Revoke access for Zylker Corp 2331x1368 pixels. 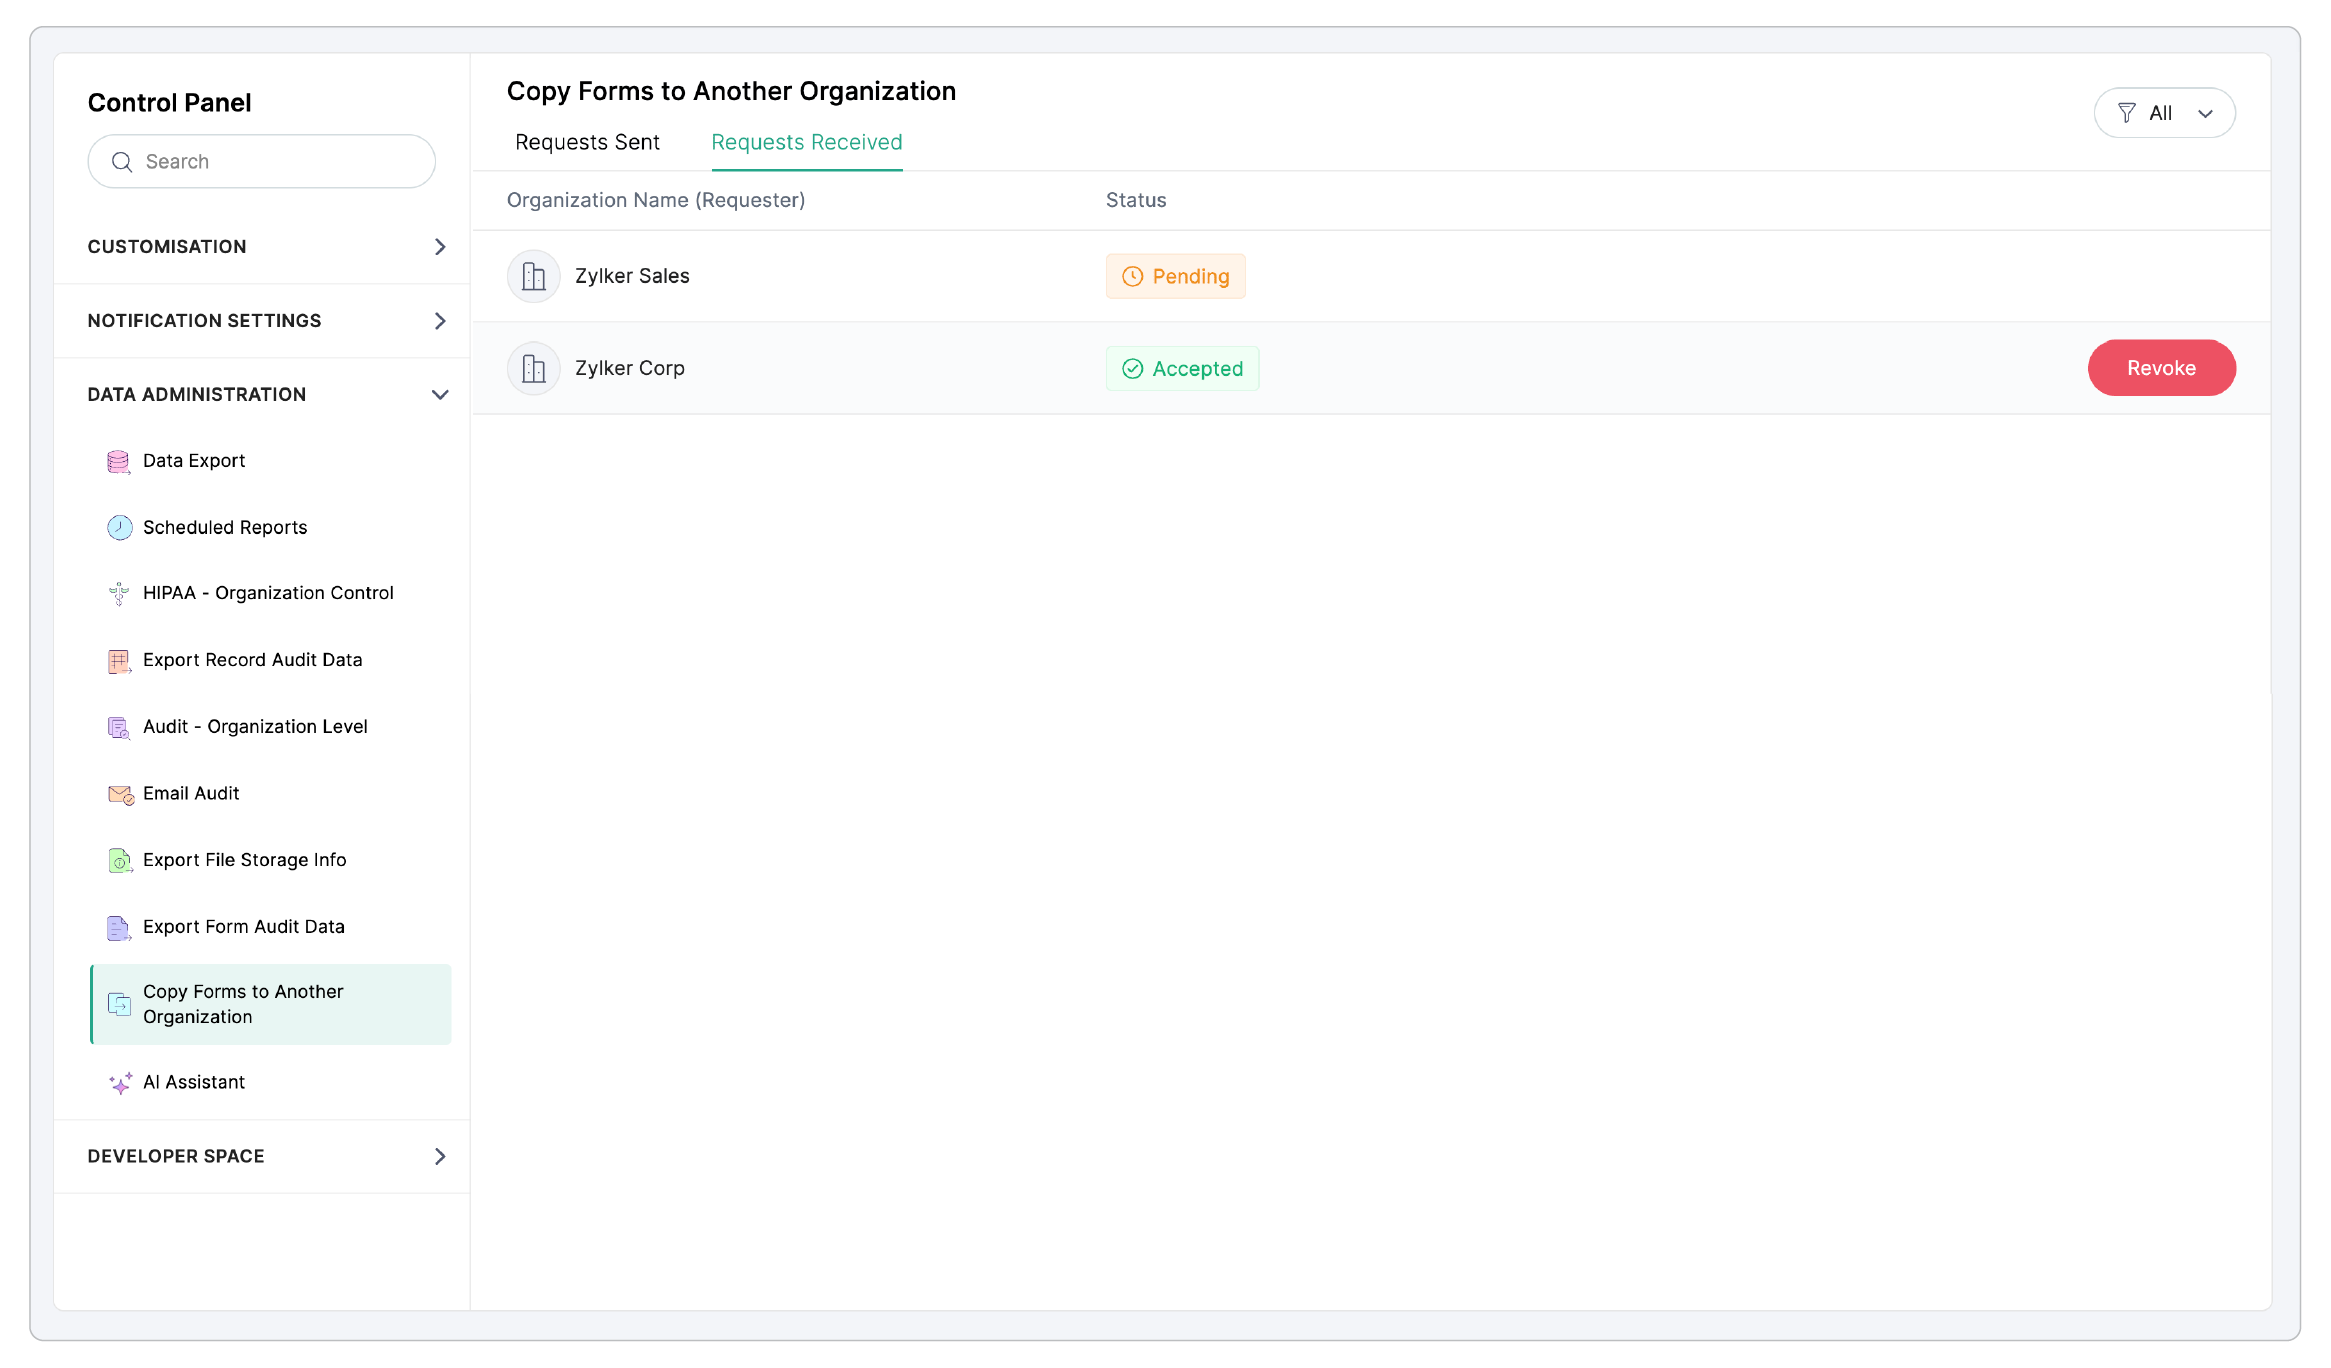point(2160,368)
